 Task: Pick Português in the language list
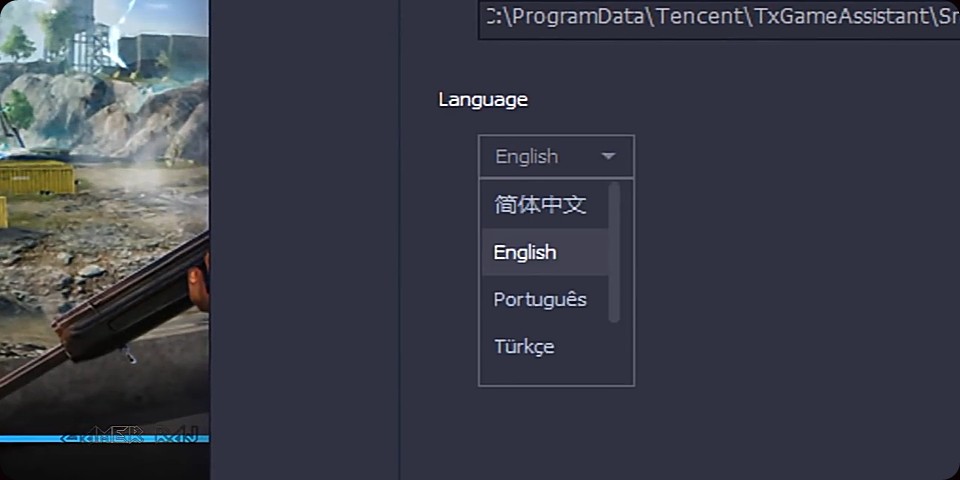pyautogui.click(x=540, y=299)
